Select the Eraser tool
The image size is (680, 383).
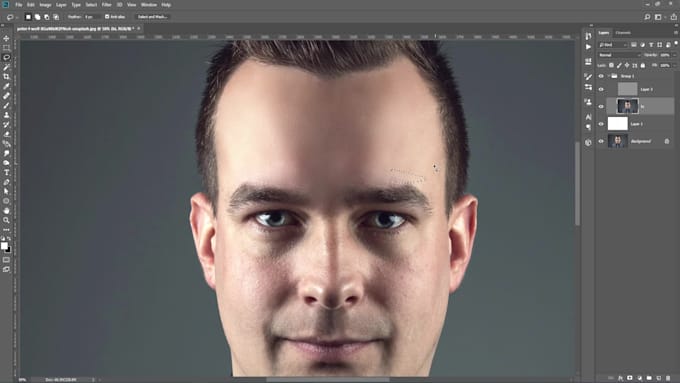coord(6,134)
